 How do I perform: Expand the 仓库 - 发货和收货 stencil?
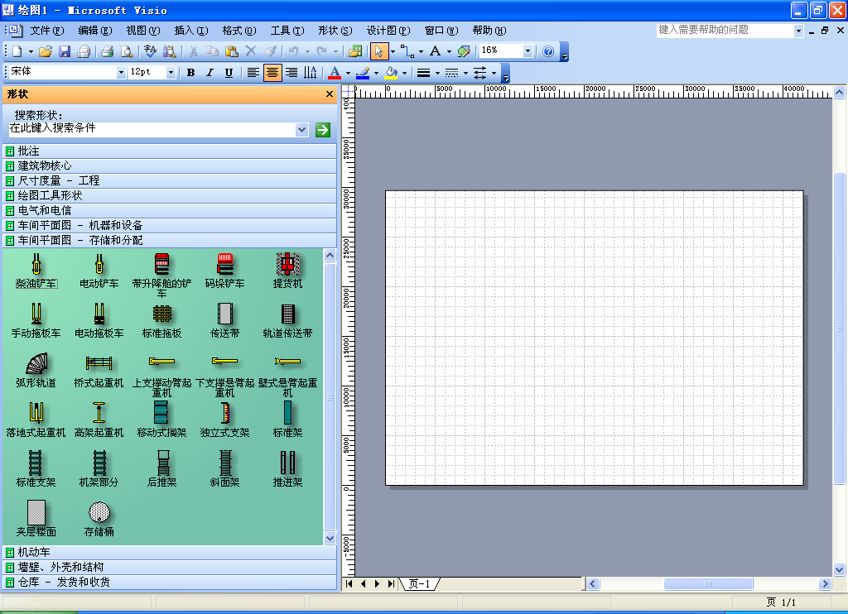click(170, 582)
